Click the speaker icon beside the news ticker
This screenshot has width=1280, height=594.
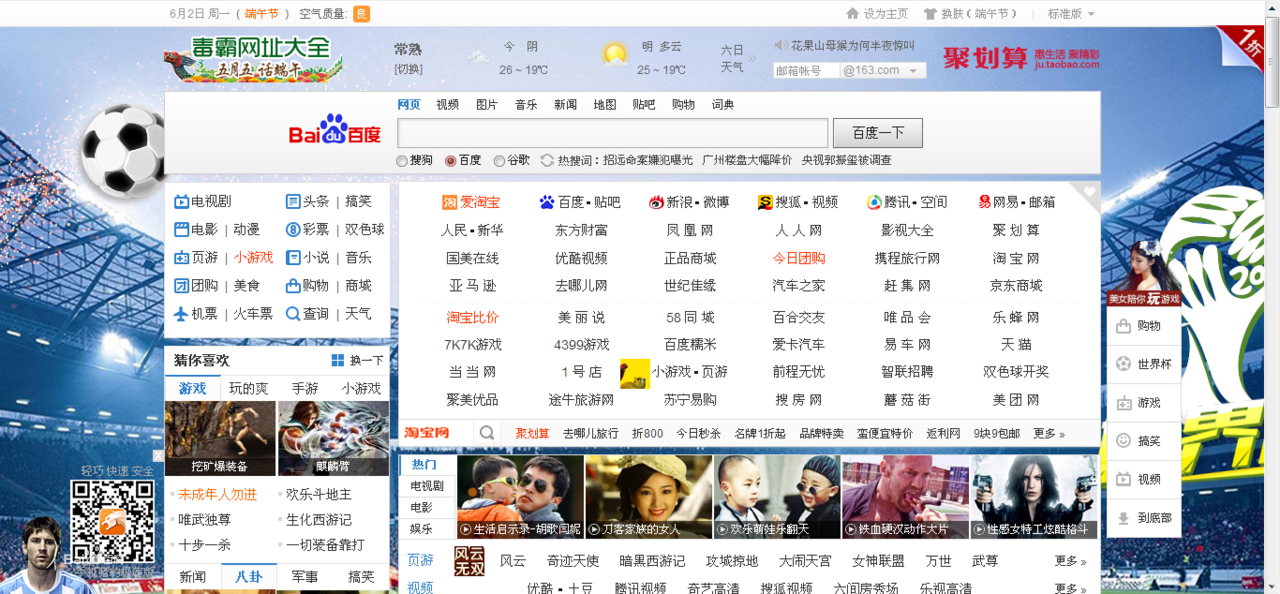click(x=781, y=45)
